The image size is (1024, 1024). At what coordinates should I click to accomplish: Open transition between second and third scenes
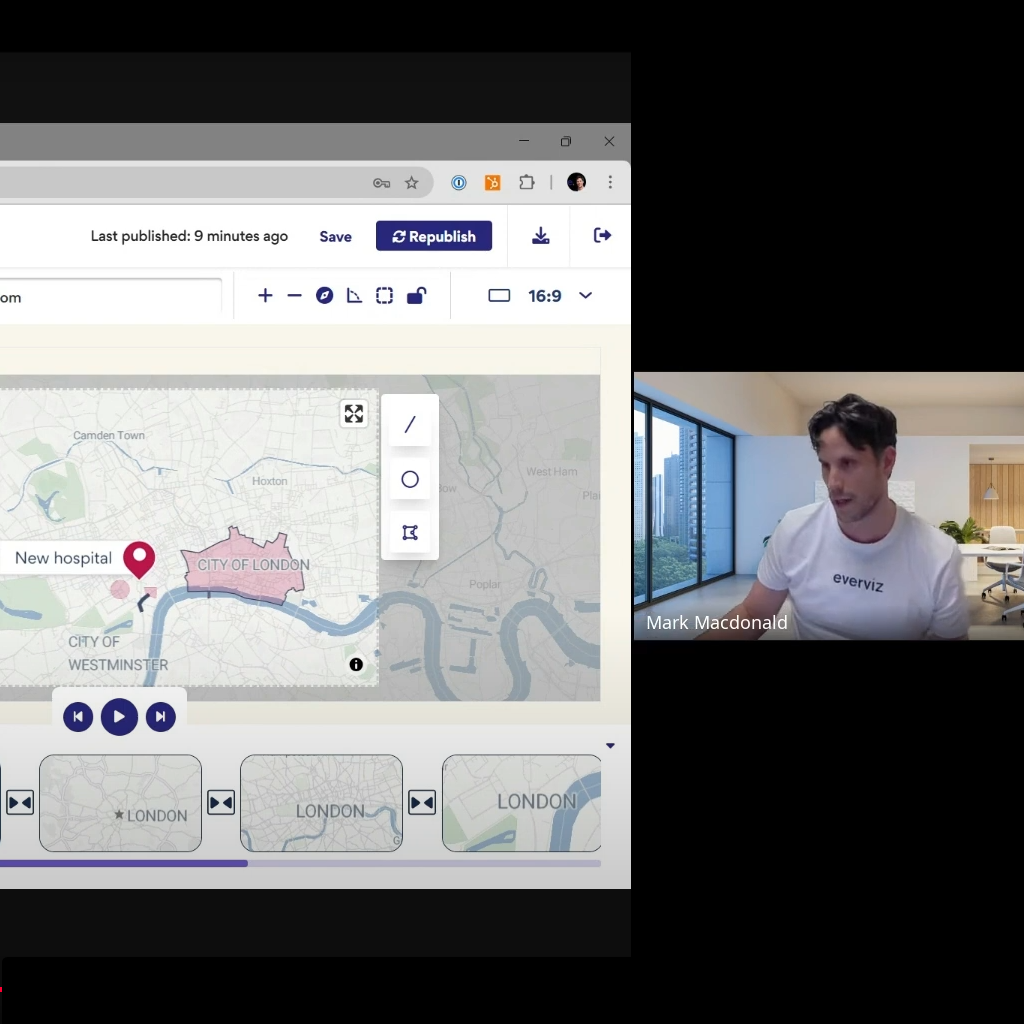click(x=422, y=803)
